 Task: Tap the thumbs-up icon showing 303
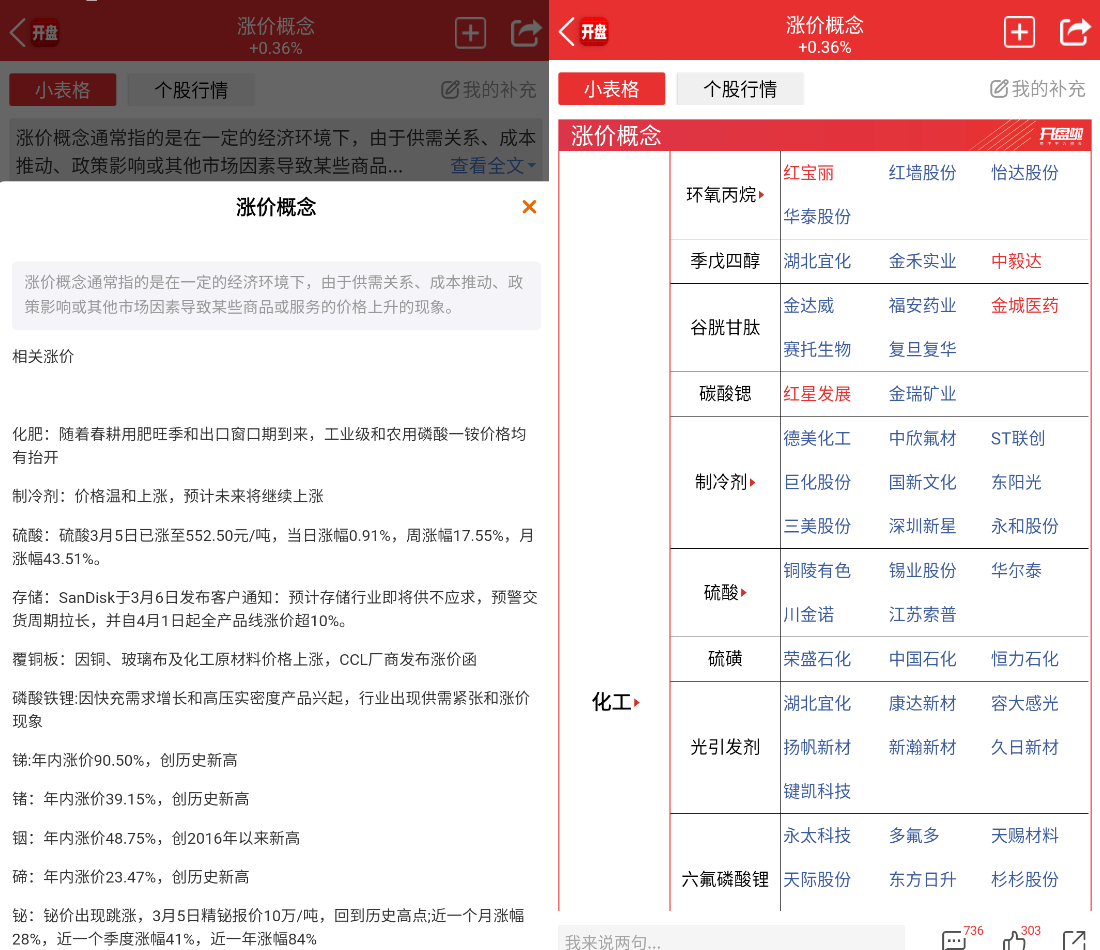(x=1015, y=940)
